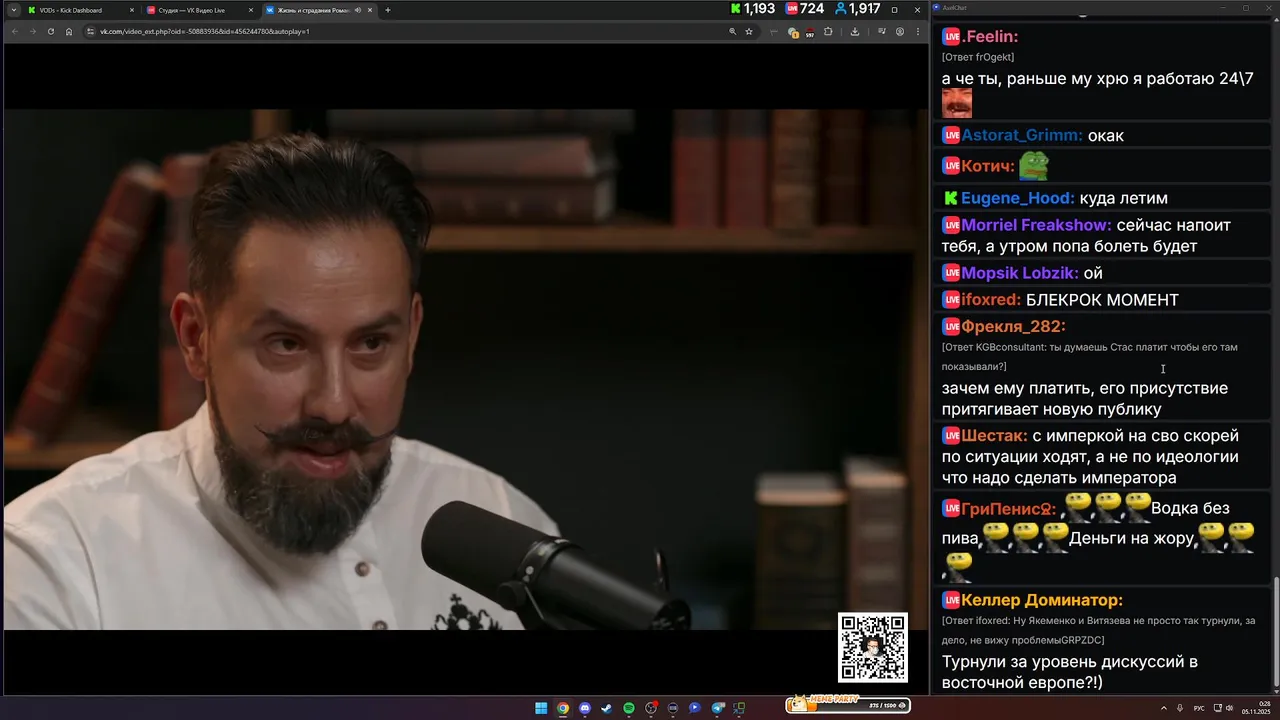The image size is (1280, 720).
Task: Select the Жизнь и страдания browser tab
Action: (320, 10)
